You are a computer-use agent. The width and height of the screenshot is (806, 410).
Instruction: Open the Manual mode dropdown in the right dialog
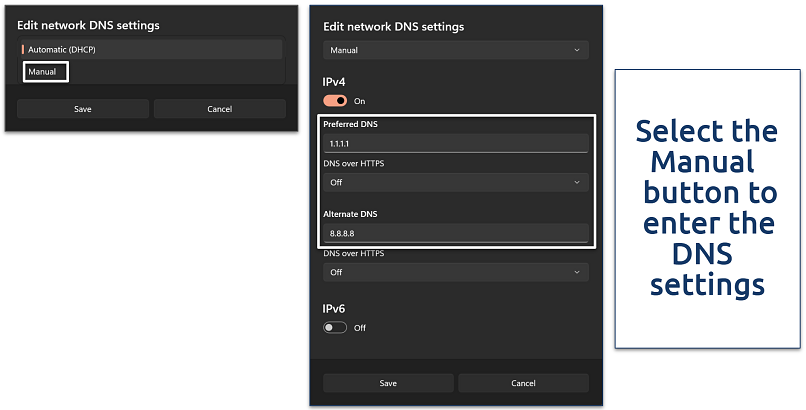pos(455,49)
